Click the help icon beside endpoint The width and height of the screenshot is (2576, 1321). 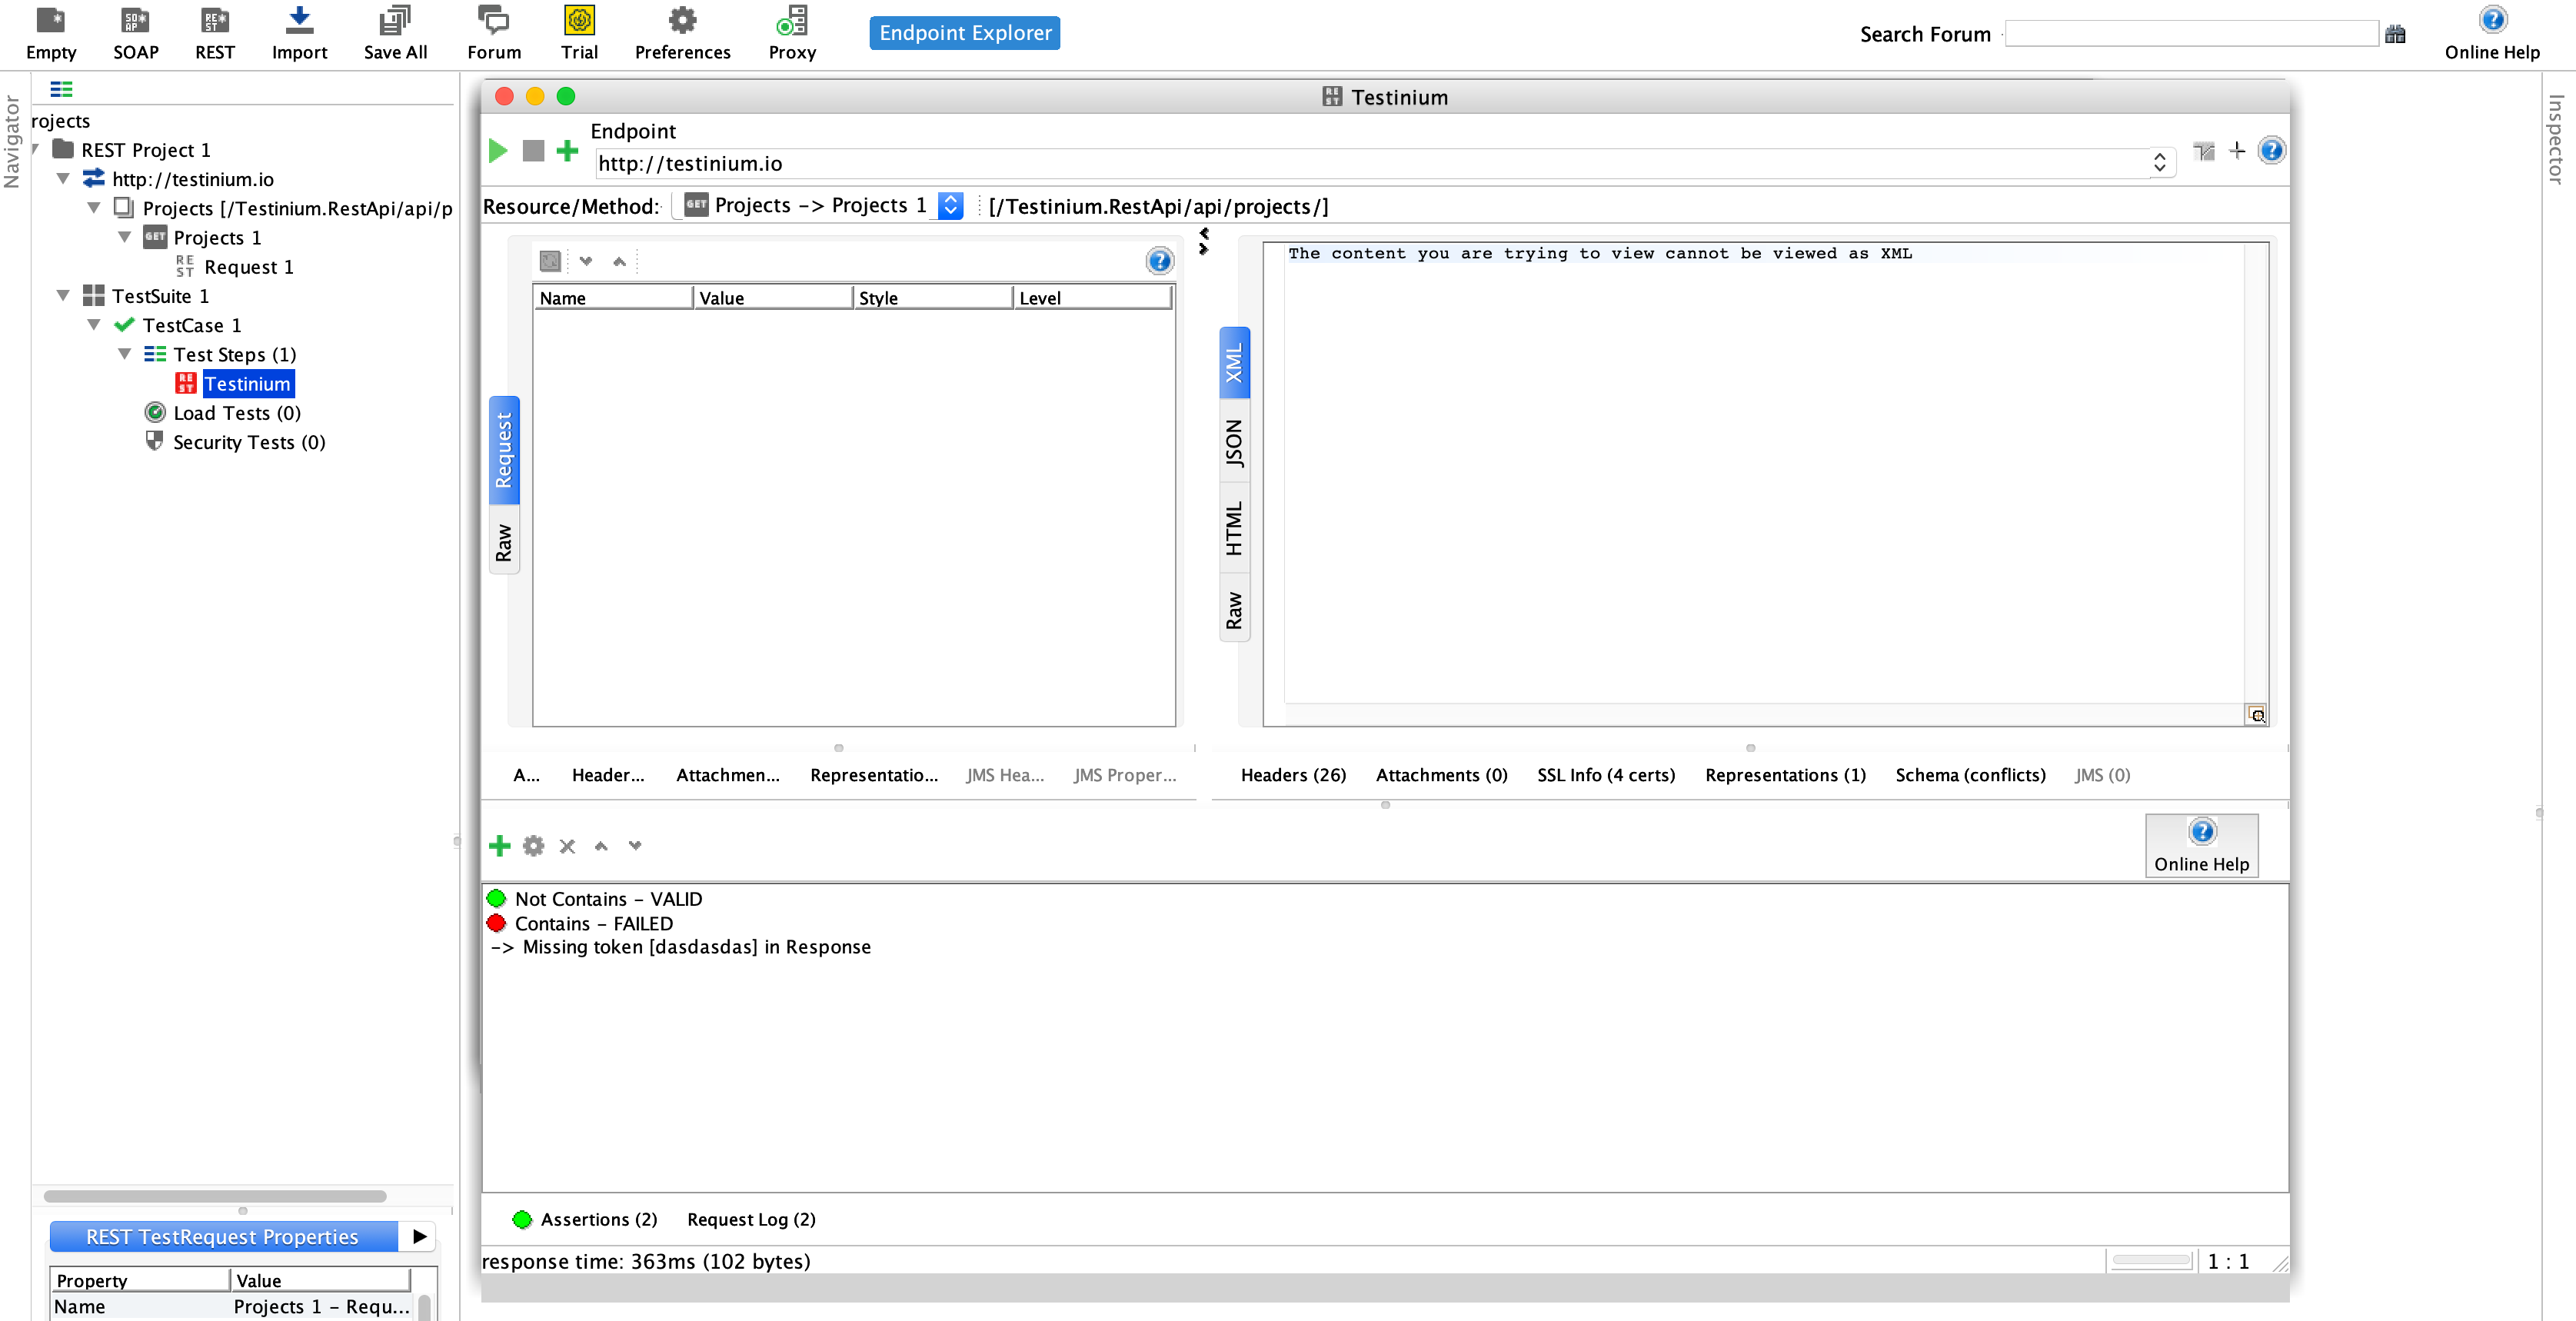tap(2271, 151)
